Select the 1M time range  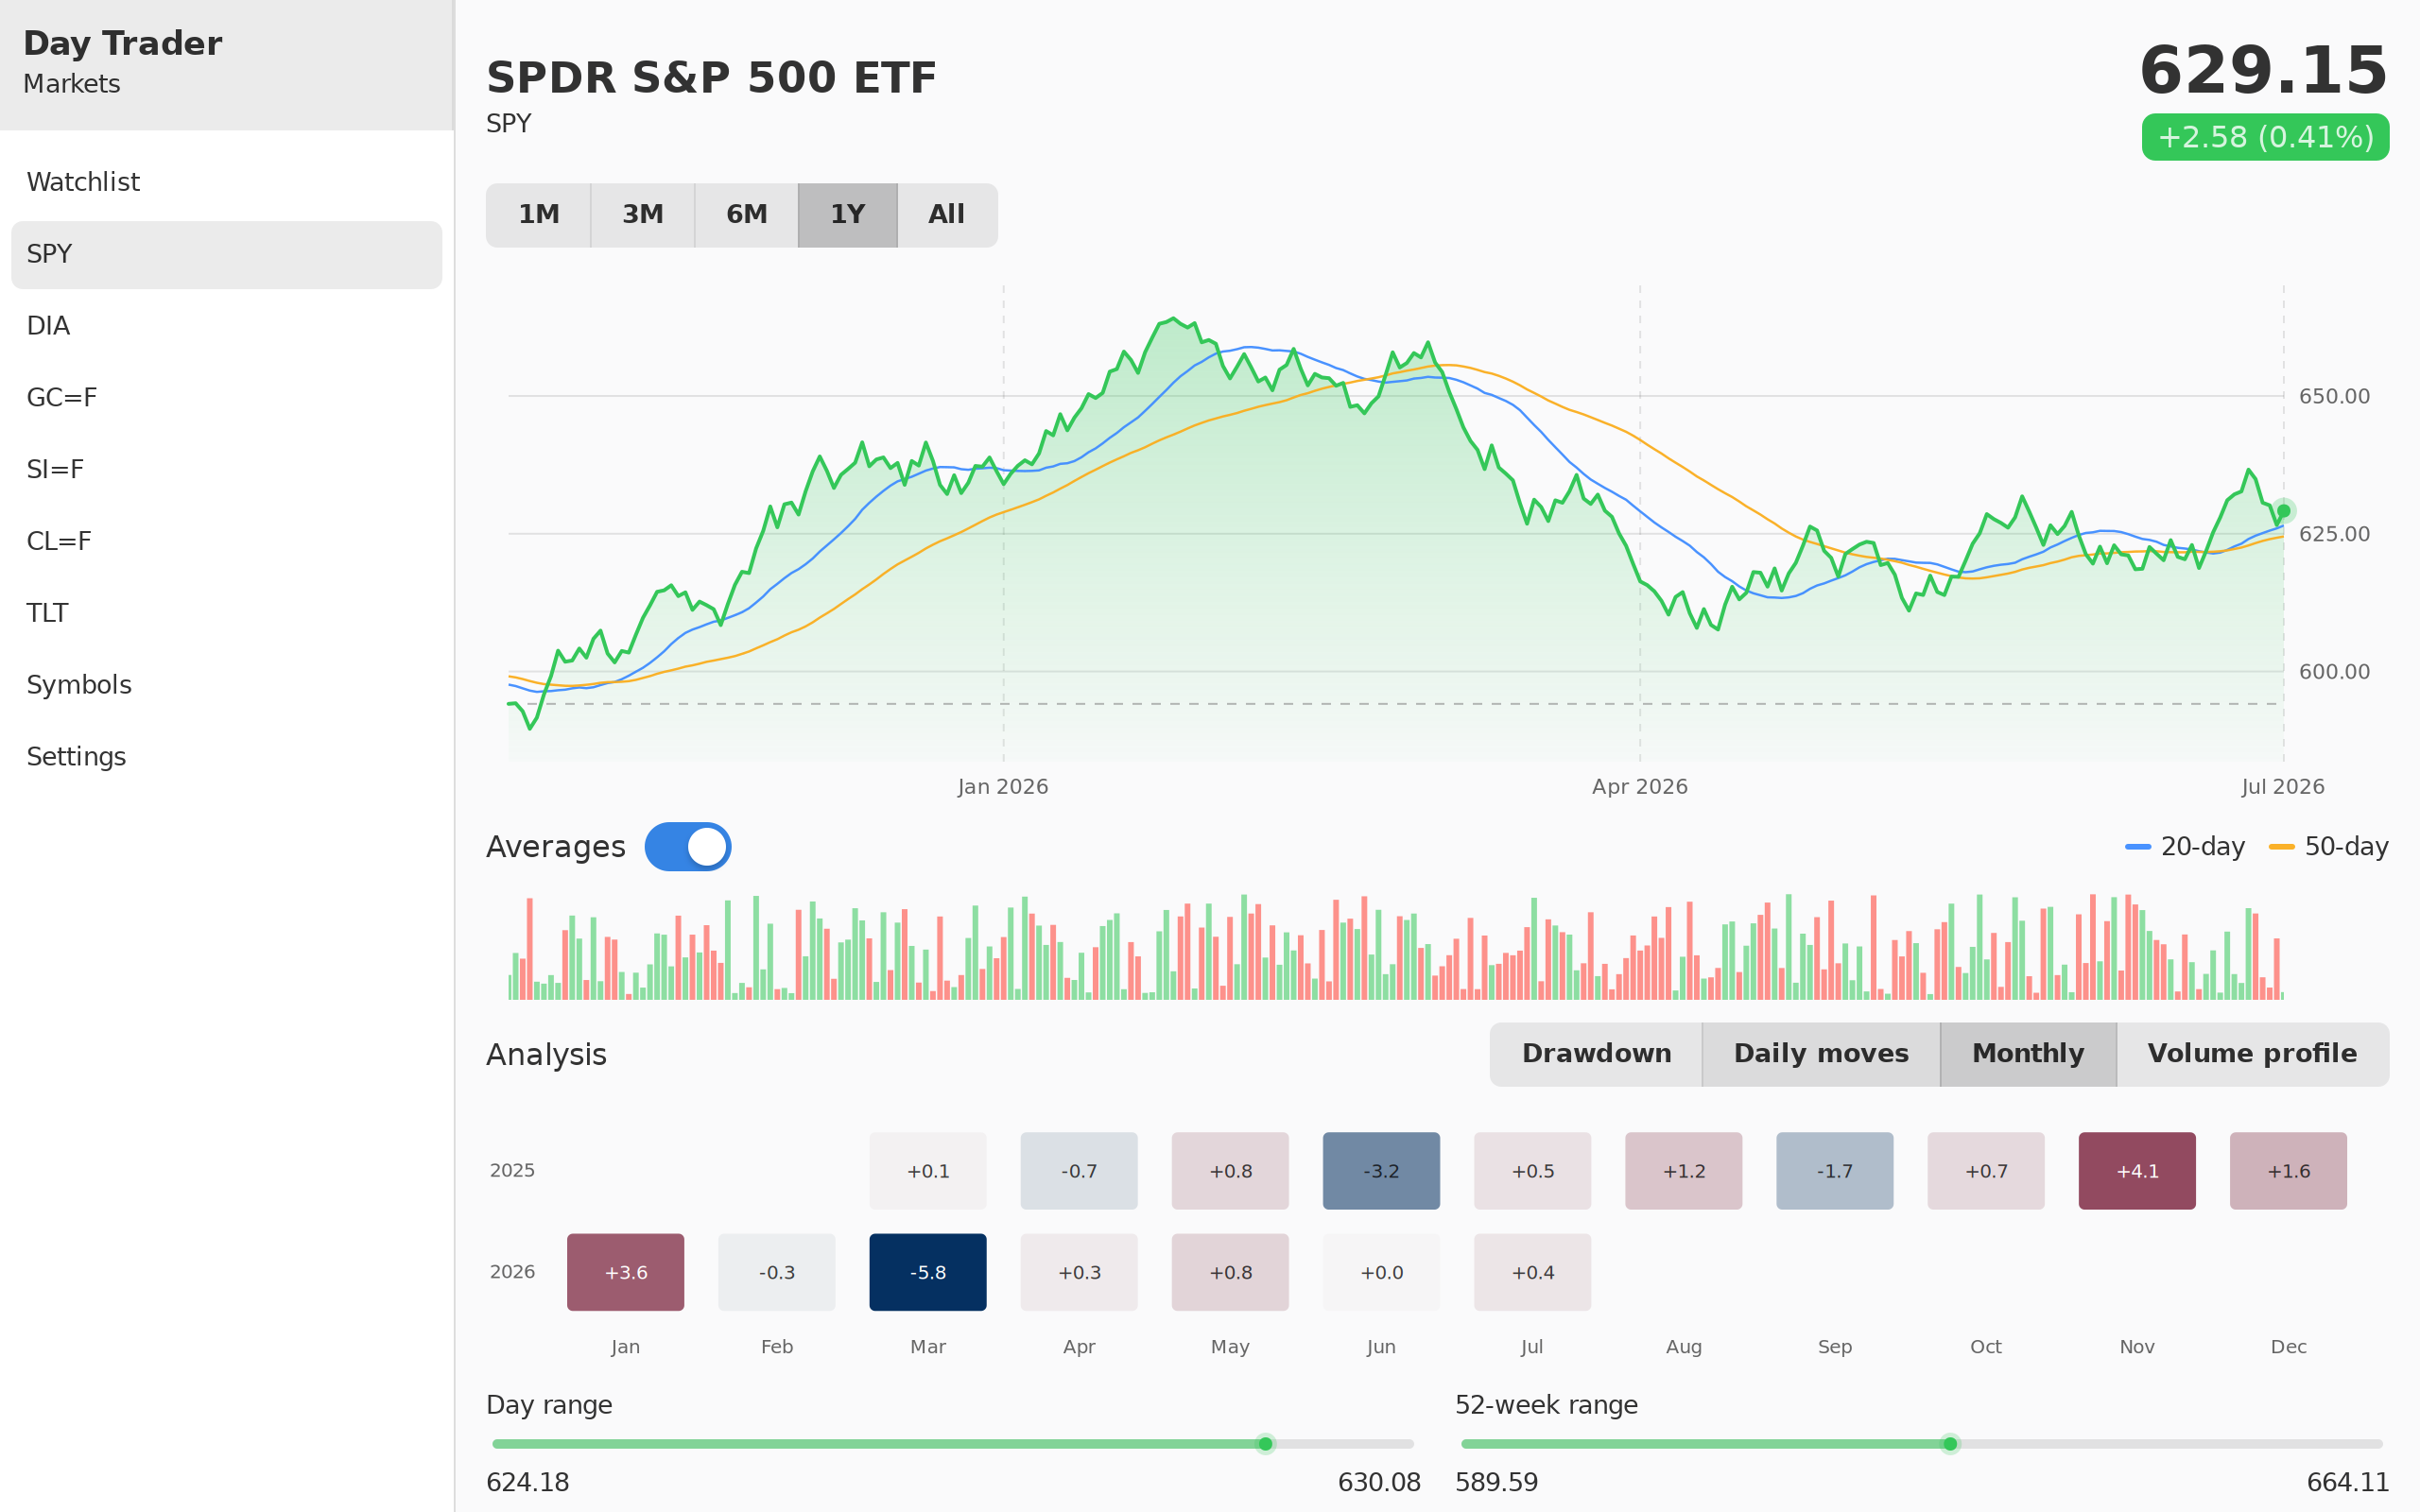tap(539, 215)
